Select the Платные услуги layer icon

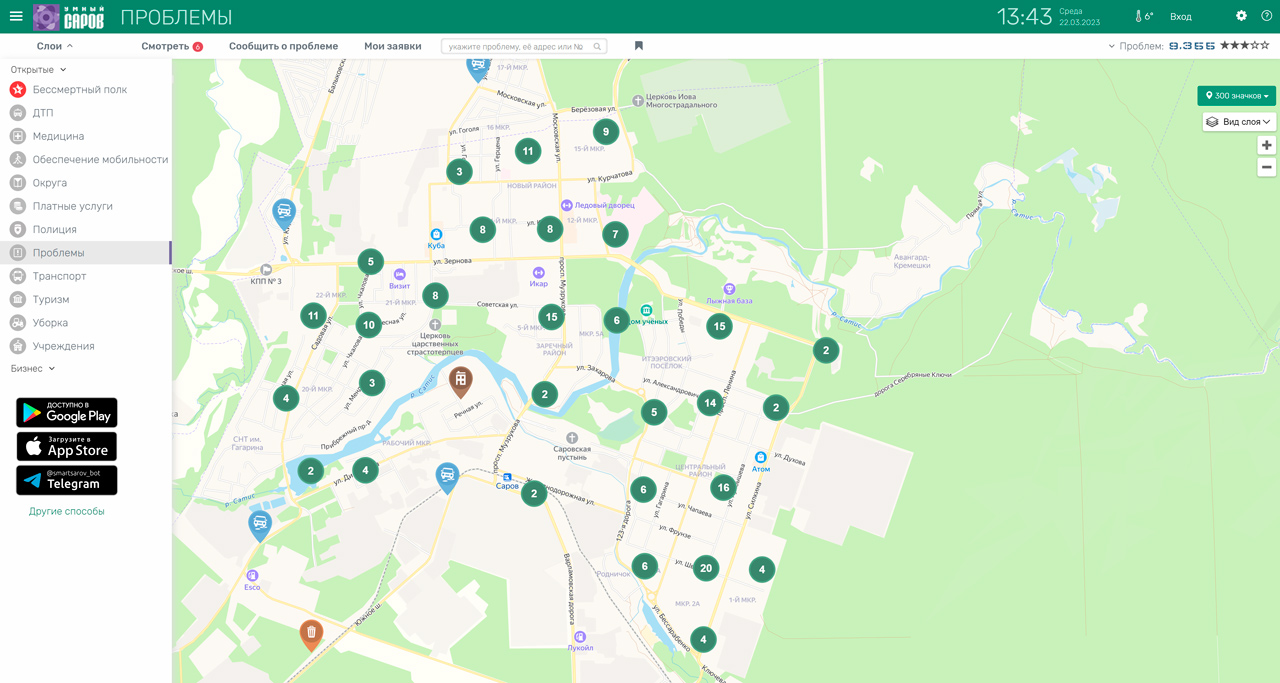coord(17,206)
